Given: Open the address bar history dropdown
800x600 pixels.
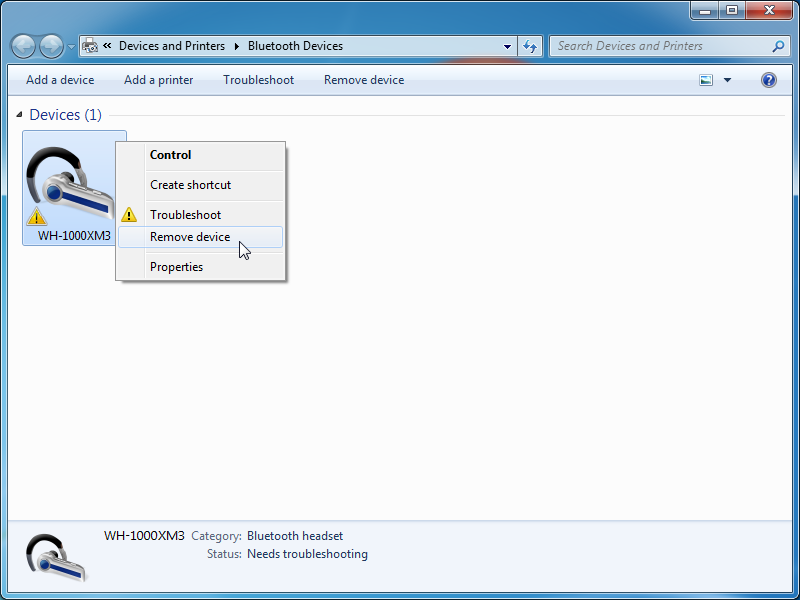Looking at the screenshot, I should pyautogui.click(x=507, y=46).
